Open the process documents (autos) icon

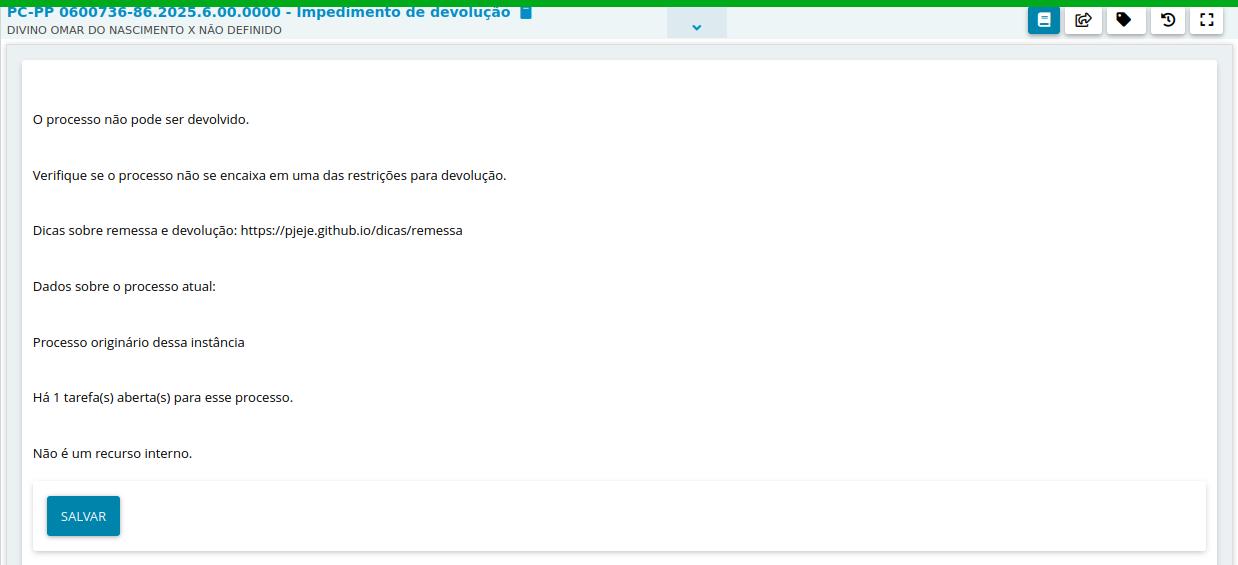(x=1043, y=20)
